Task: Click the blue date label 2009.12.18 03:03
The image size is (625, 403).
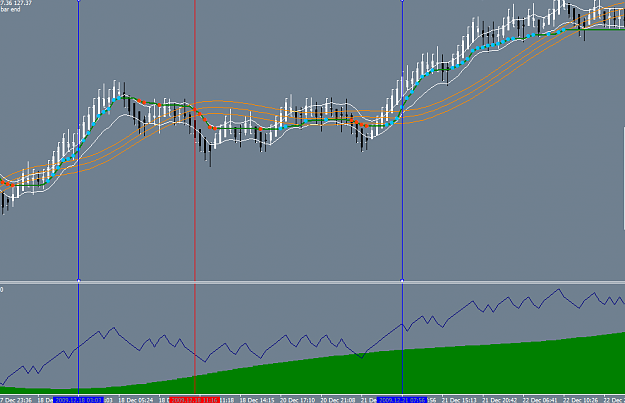Action: (78, 400)
